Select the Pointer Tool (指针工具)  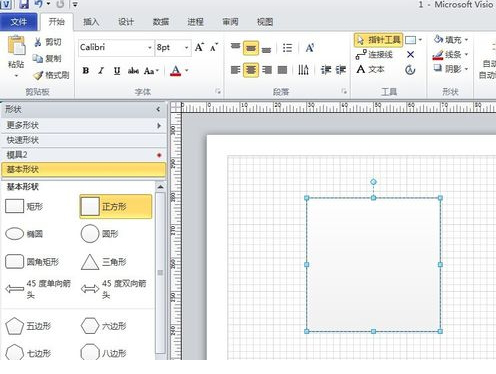[378, 40]
